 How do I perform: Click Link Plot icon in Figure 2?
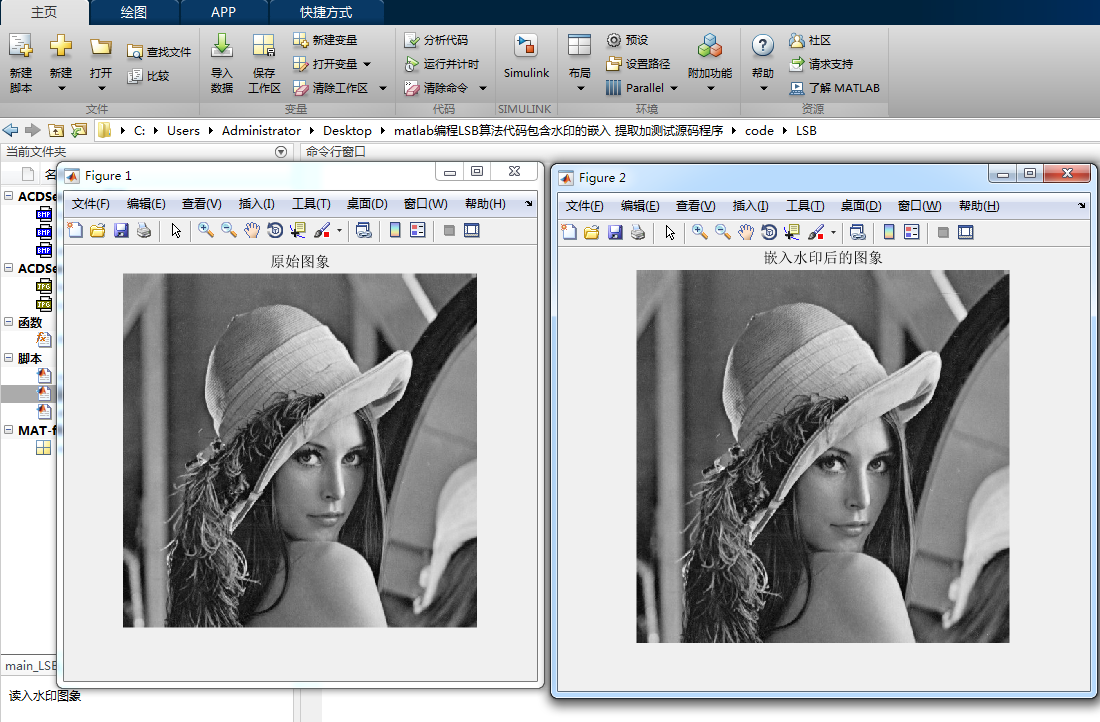857,232
